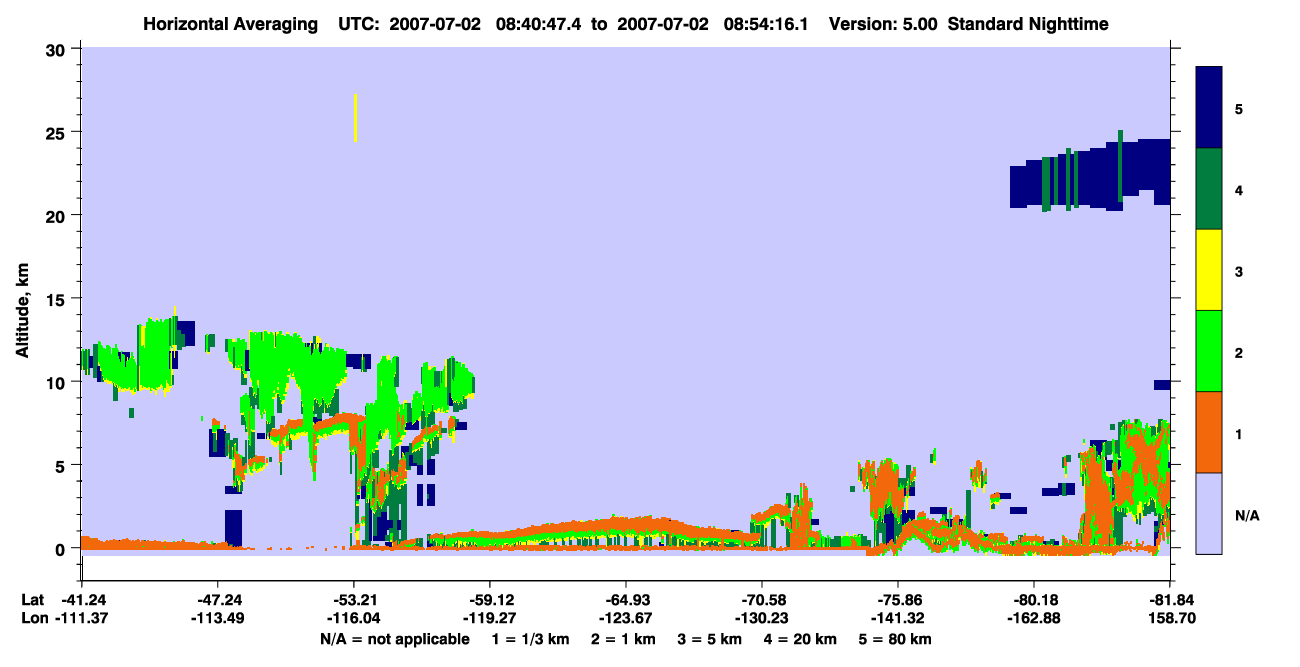The width and height of the screenshot is (1300, 667).
Task: Click the lavender N/A colorbar segment
Action: (1210, 513)
